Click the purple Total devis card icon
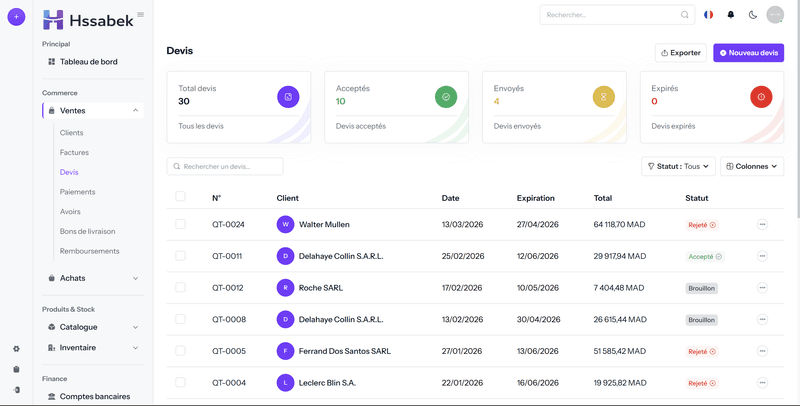The height and width of the screenshot is (406, 800). (288, 97)
